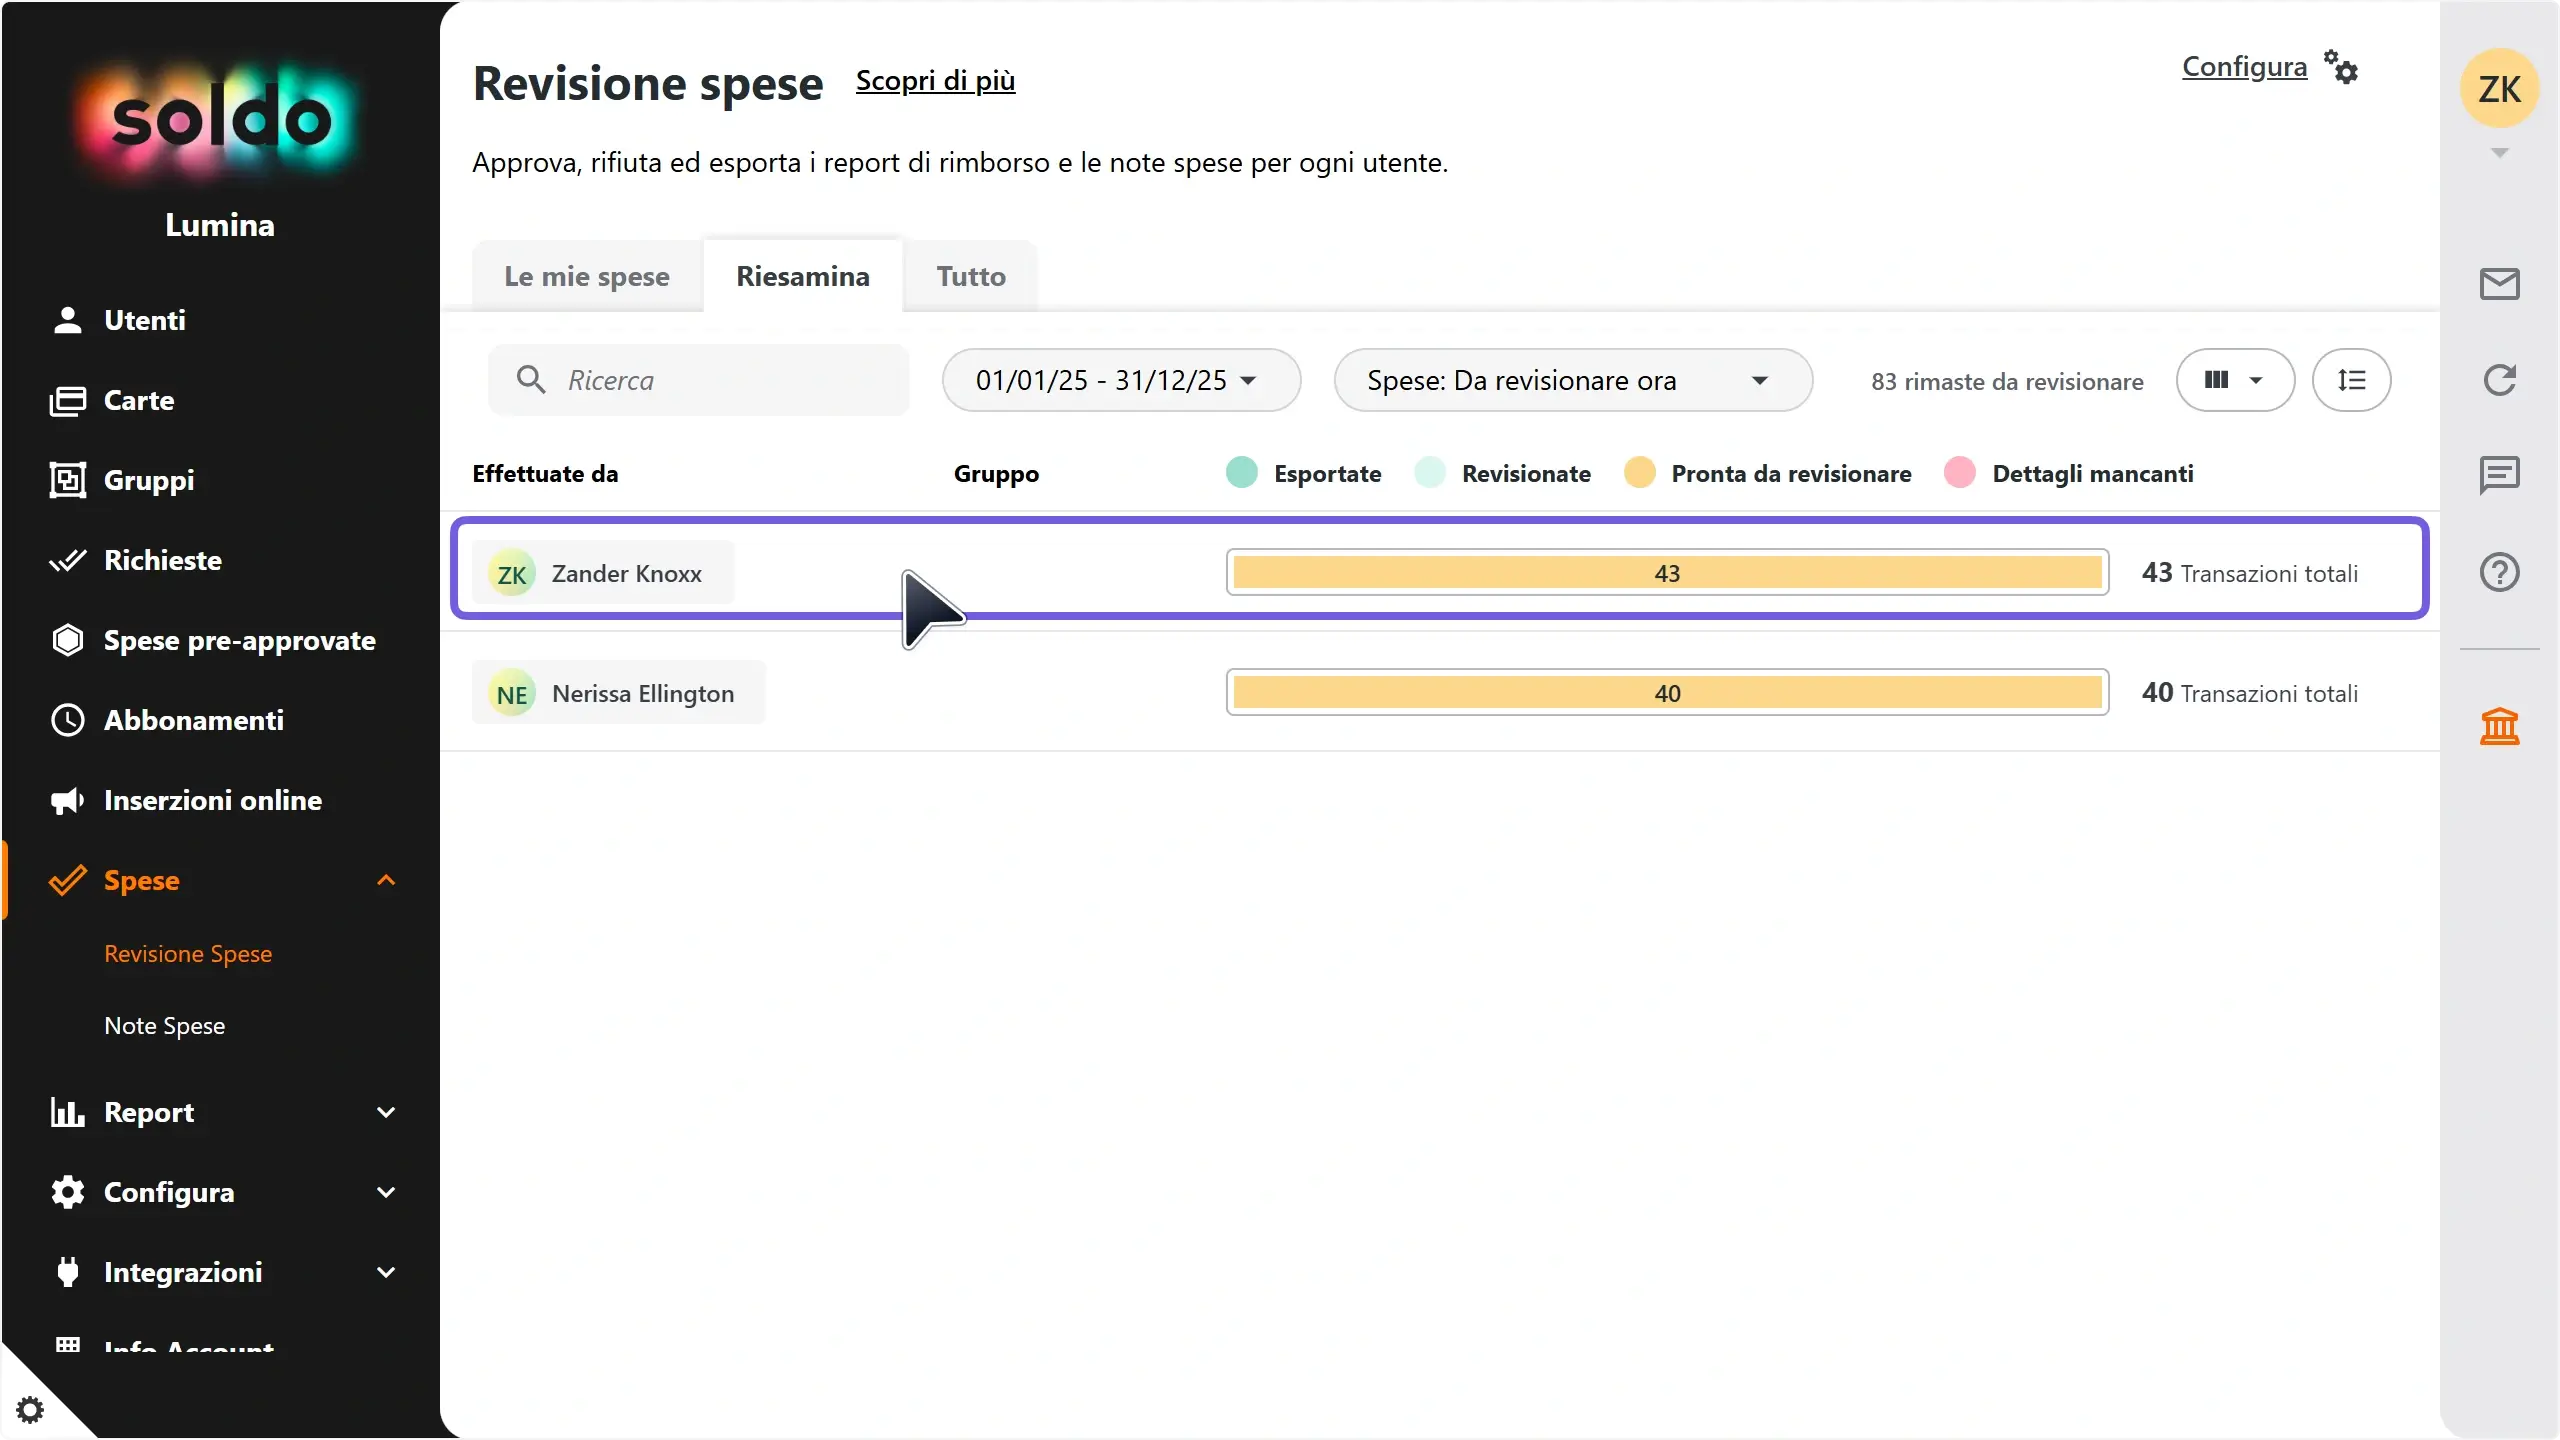Viewport: 2560px width, 1440px height.
Task: Click the refresh arrow icon
Action: (2499, 380)
